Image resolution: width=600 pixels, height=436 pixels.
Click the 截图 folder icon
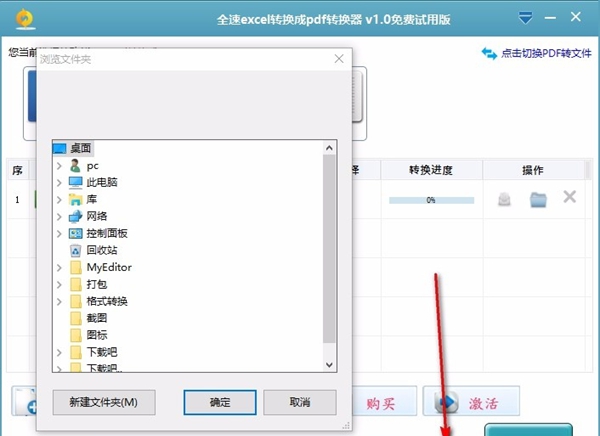[76, 318]
